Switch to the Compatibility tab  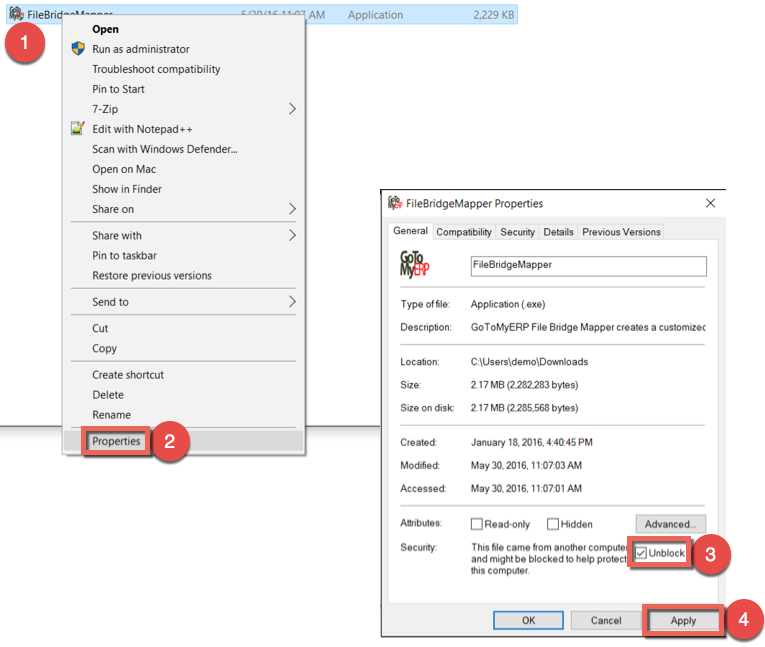463,232
